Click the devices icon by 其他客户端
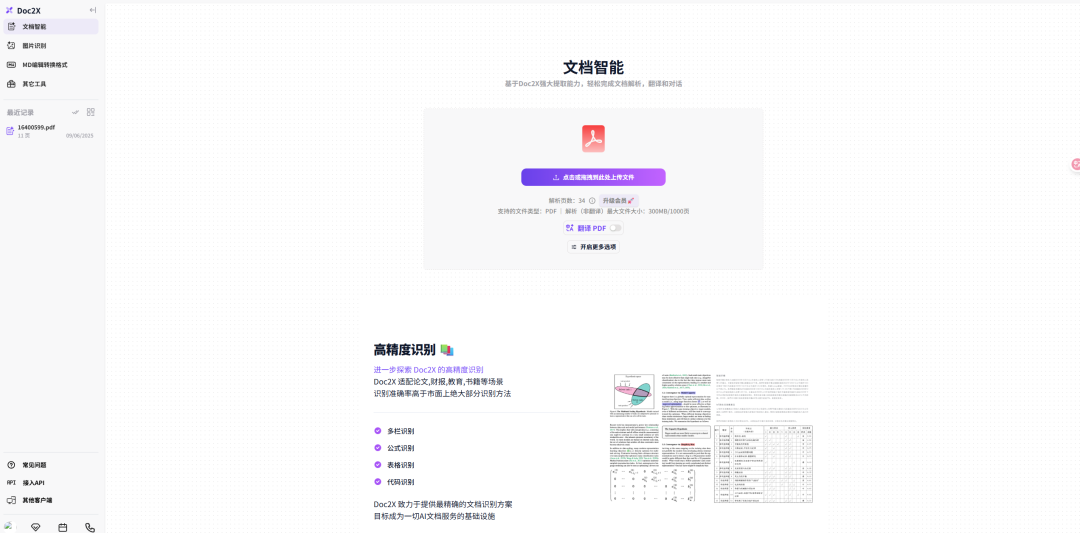Viewport: 1080px width, 533px height. [11, 501]
